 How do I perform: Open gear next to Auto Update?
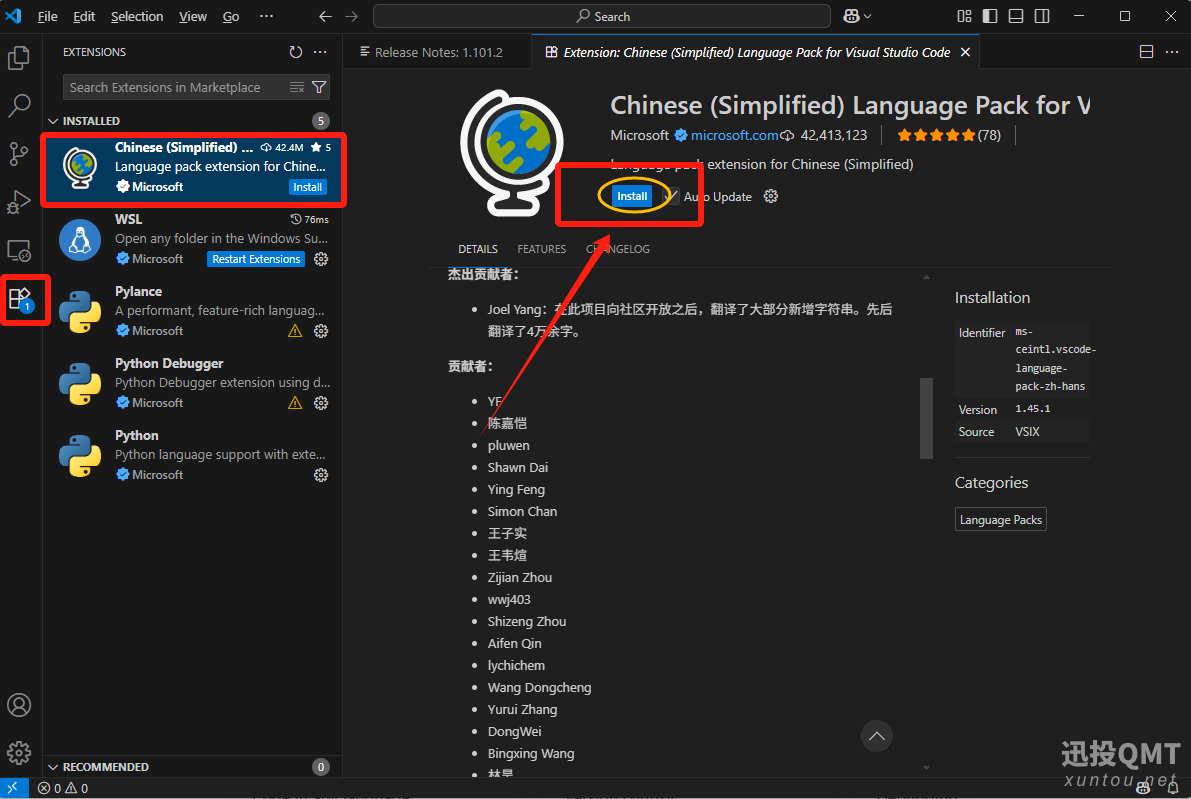771,196
